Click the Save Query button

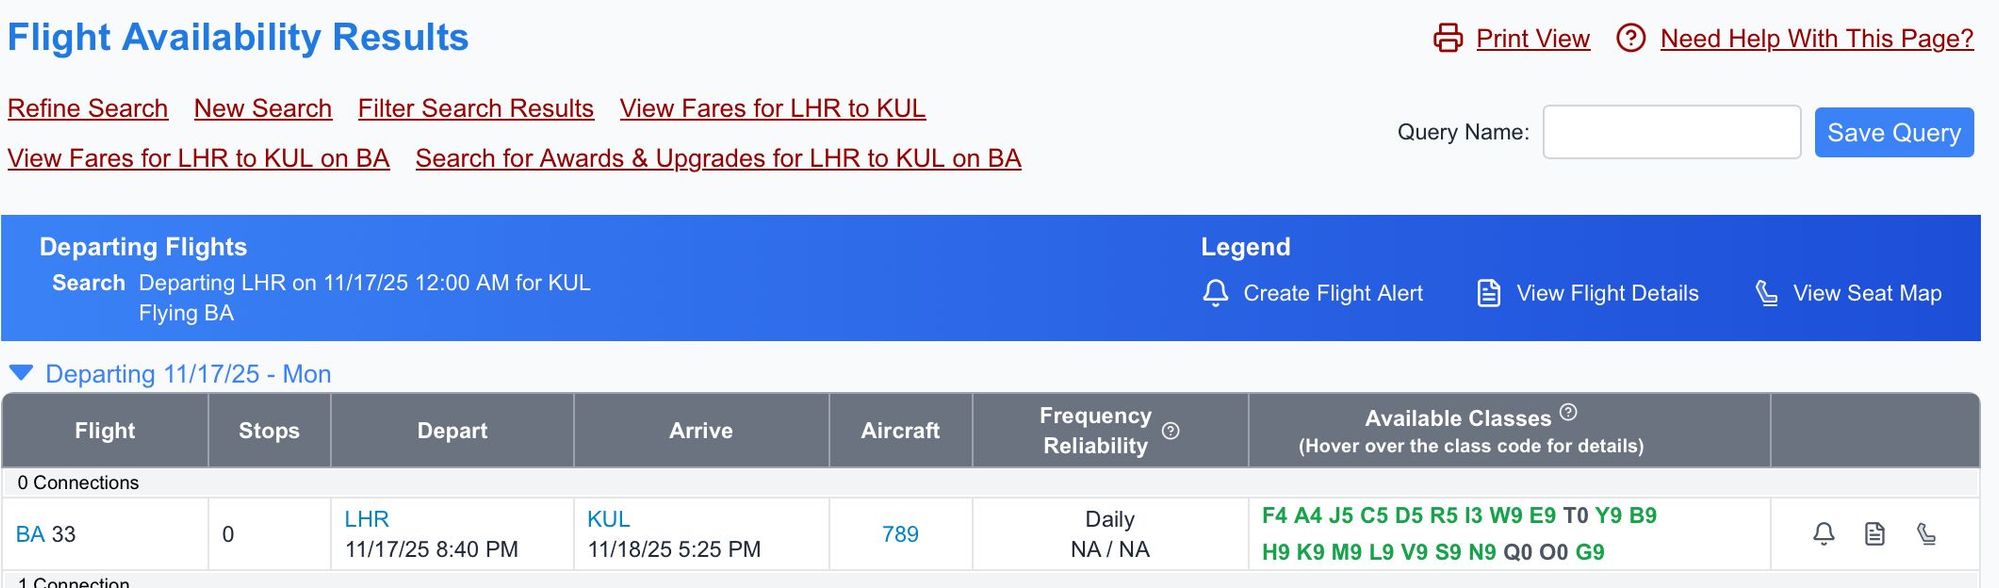[1893, 132]
